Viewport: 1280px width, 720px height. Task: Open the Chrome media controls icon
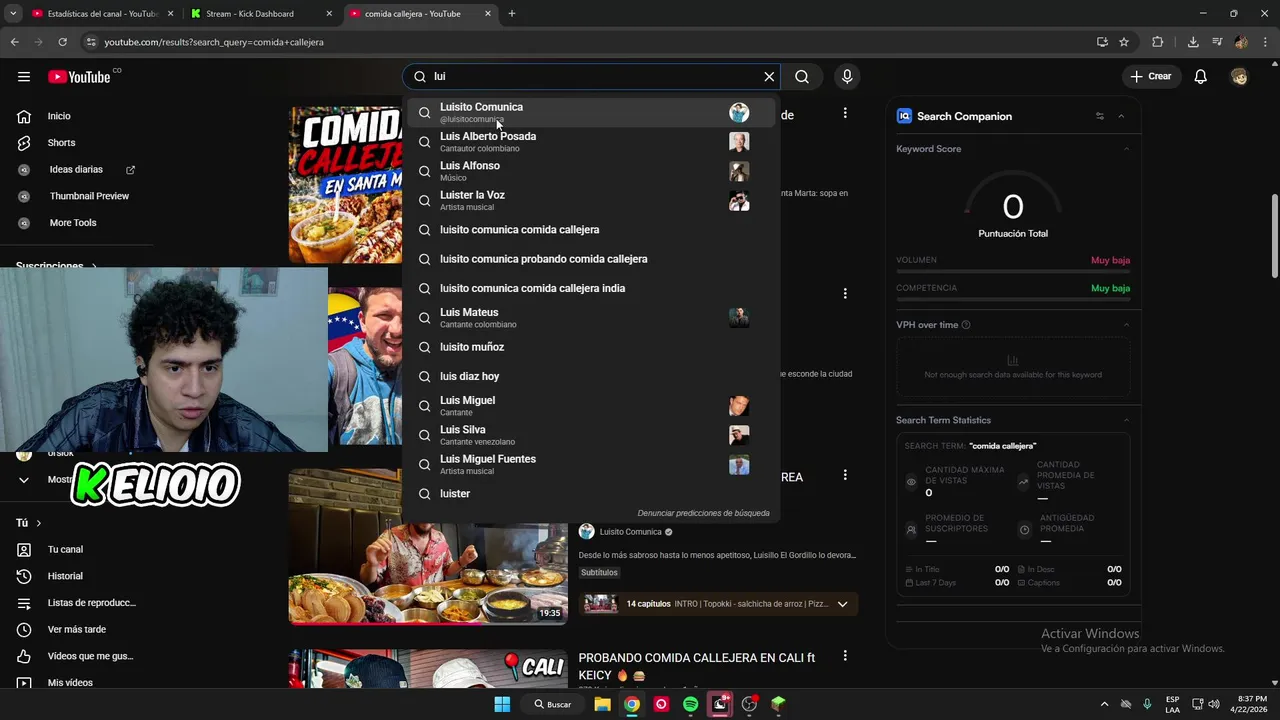click(1217, 42)
